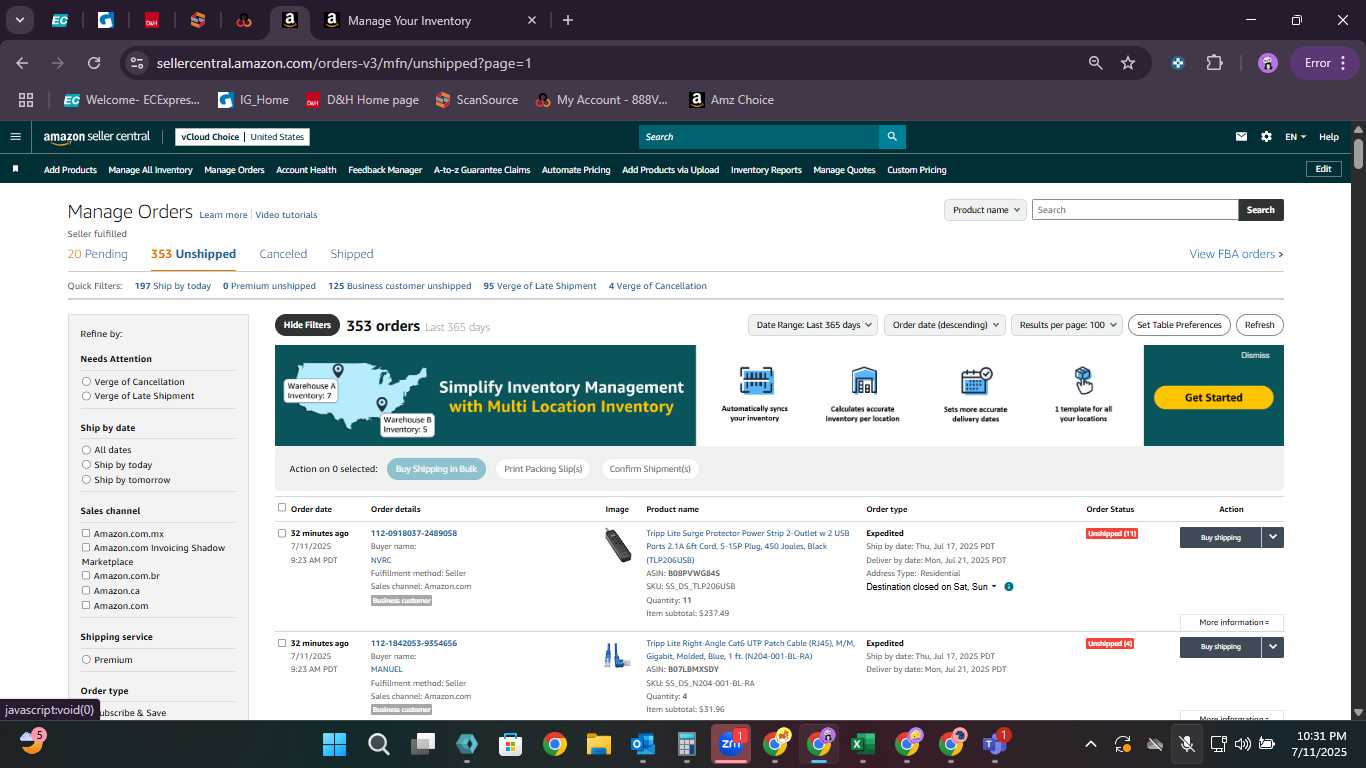Image resolution: width=1366 pixels, height=768 pixels.
Task: Open Manage All Inventory in the nav bar
Action: coord(150,170)
